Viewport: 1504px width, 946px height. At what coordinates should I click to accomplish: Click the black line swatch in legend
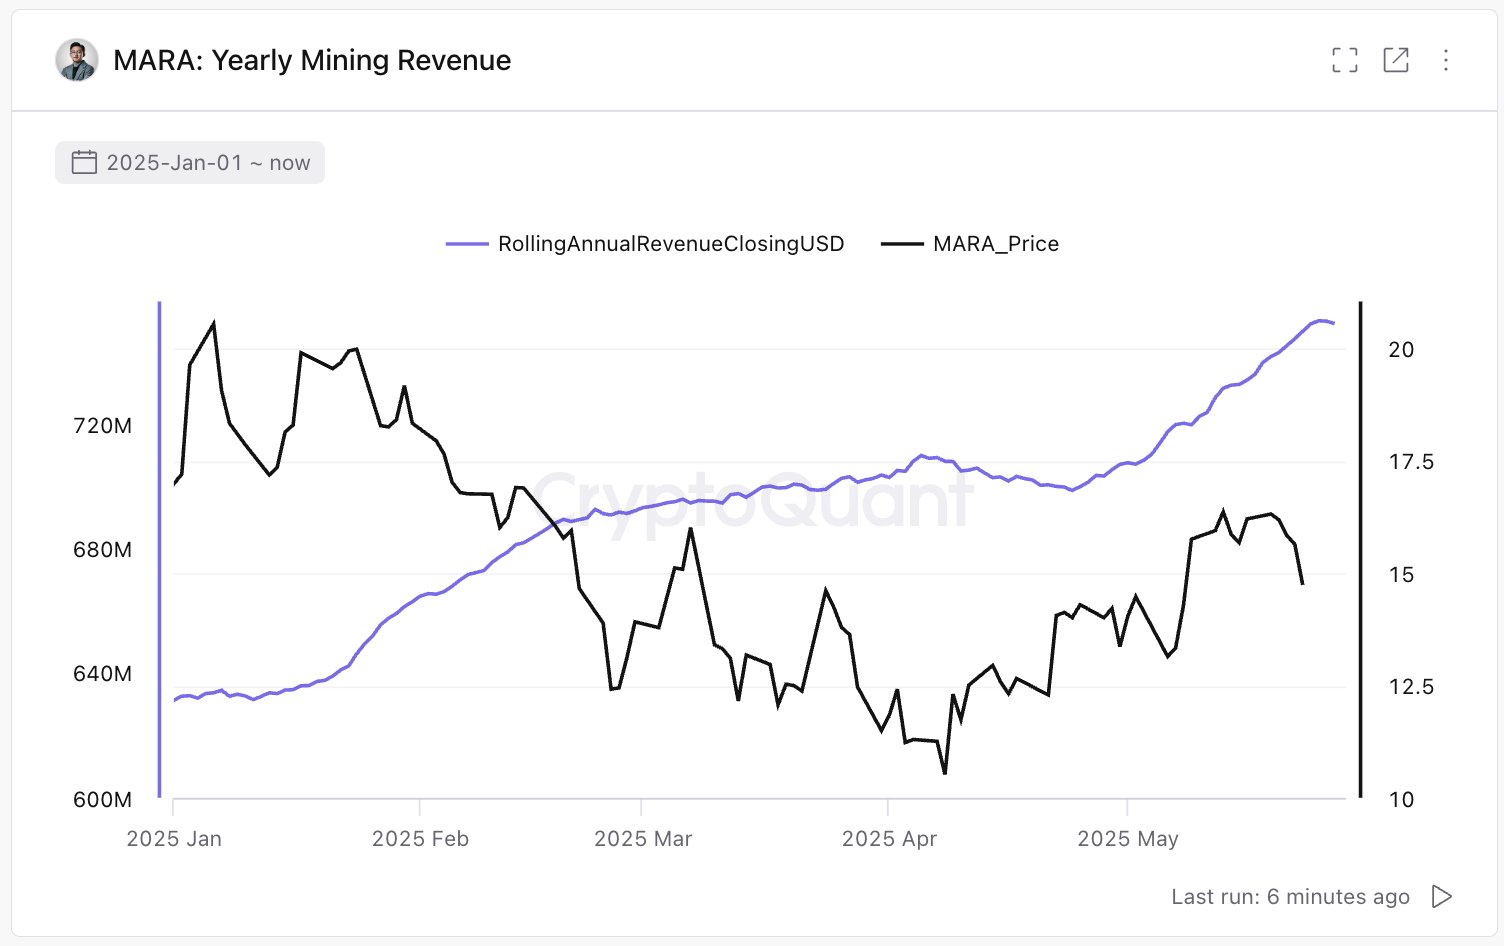coord(902,244)
